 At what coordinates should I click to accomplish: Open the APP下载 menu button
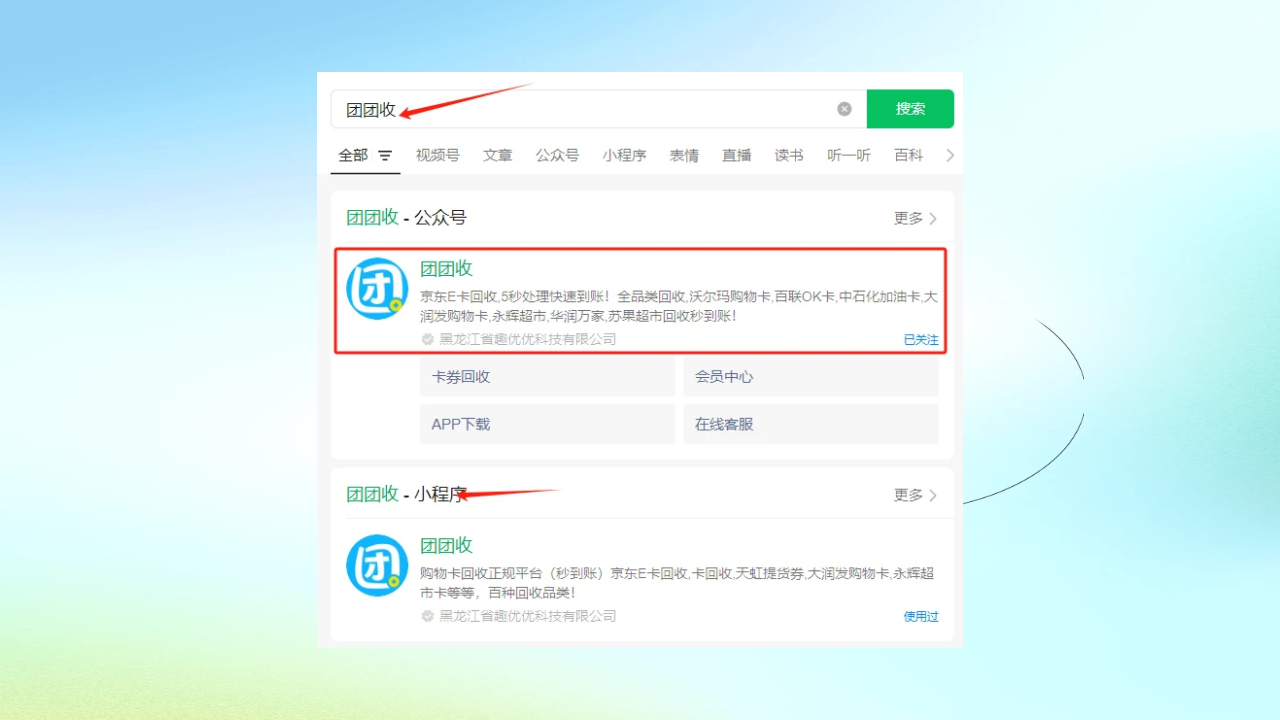click(x=548, y=424)
